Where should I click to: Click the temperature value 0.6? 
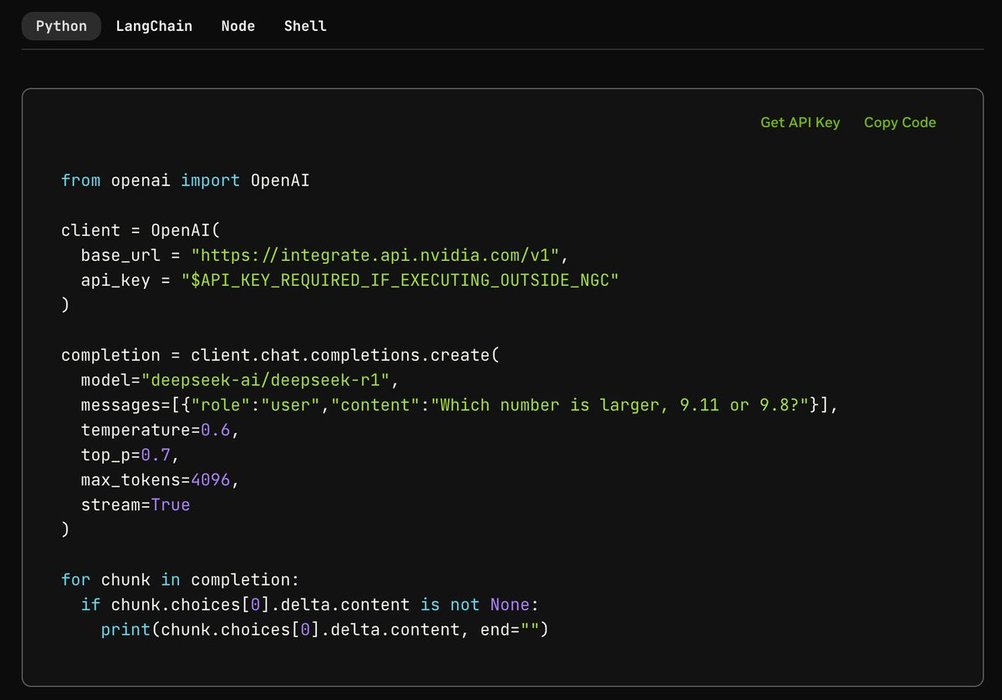[x=215, y=430]
